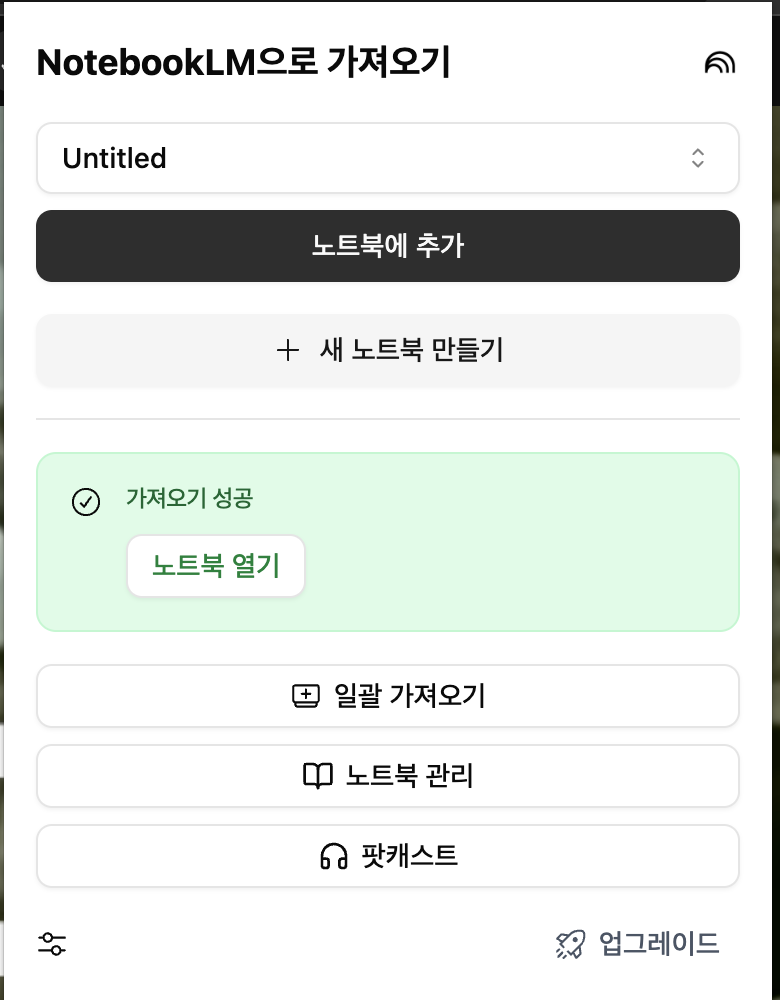
Task: Click the rocket icon next to 업그레이드
Action: (x=570, y=944)
